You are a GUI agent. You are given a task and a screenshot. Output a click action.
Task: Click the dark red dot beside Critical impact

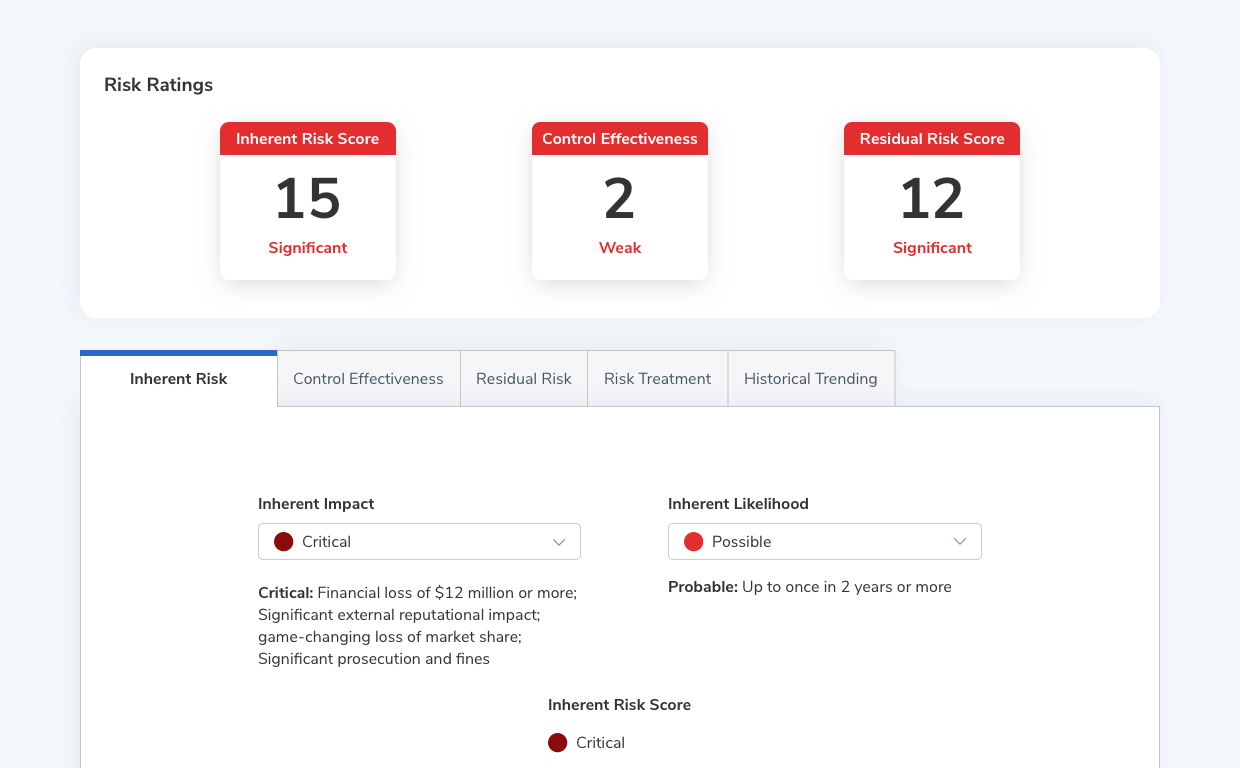283,541
